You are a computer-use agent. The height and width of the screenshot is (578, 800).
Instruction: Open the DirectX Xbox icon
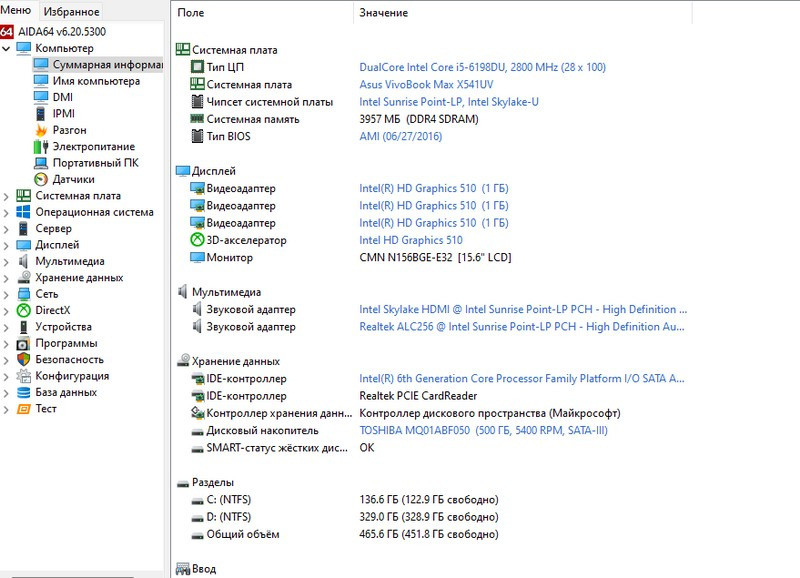(24, 310)
